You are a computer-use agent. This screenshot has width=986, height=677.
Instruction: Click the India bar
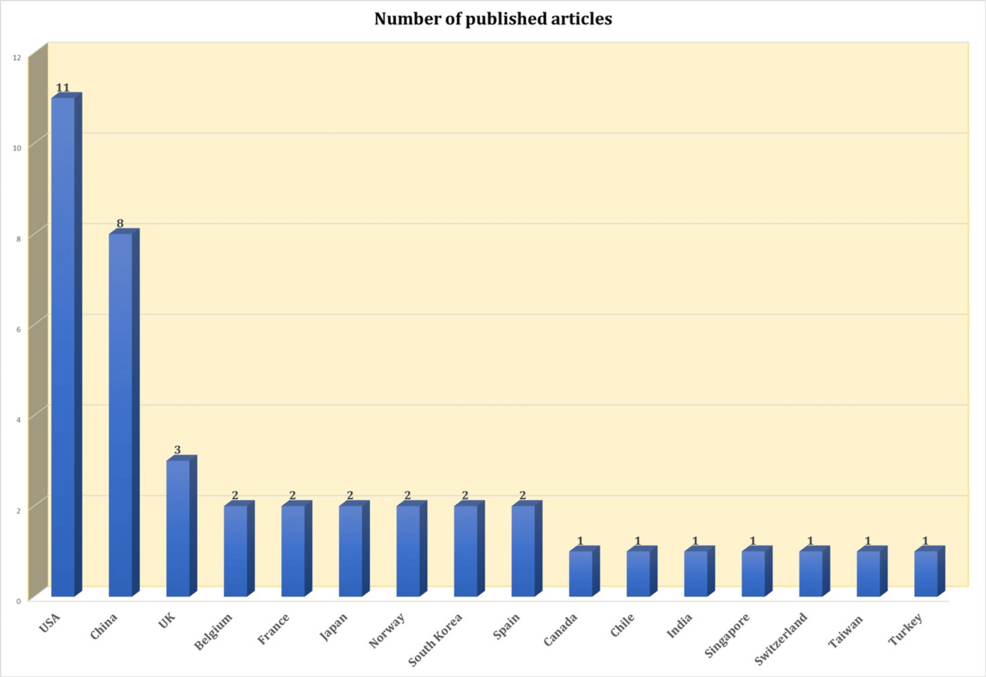[696, 573]
